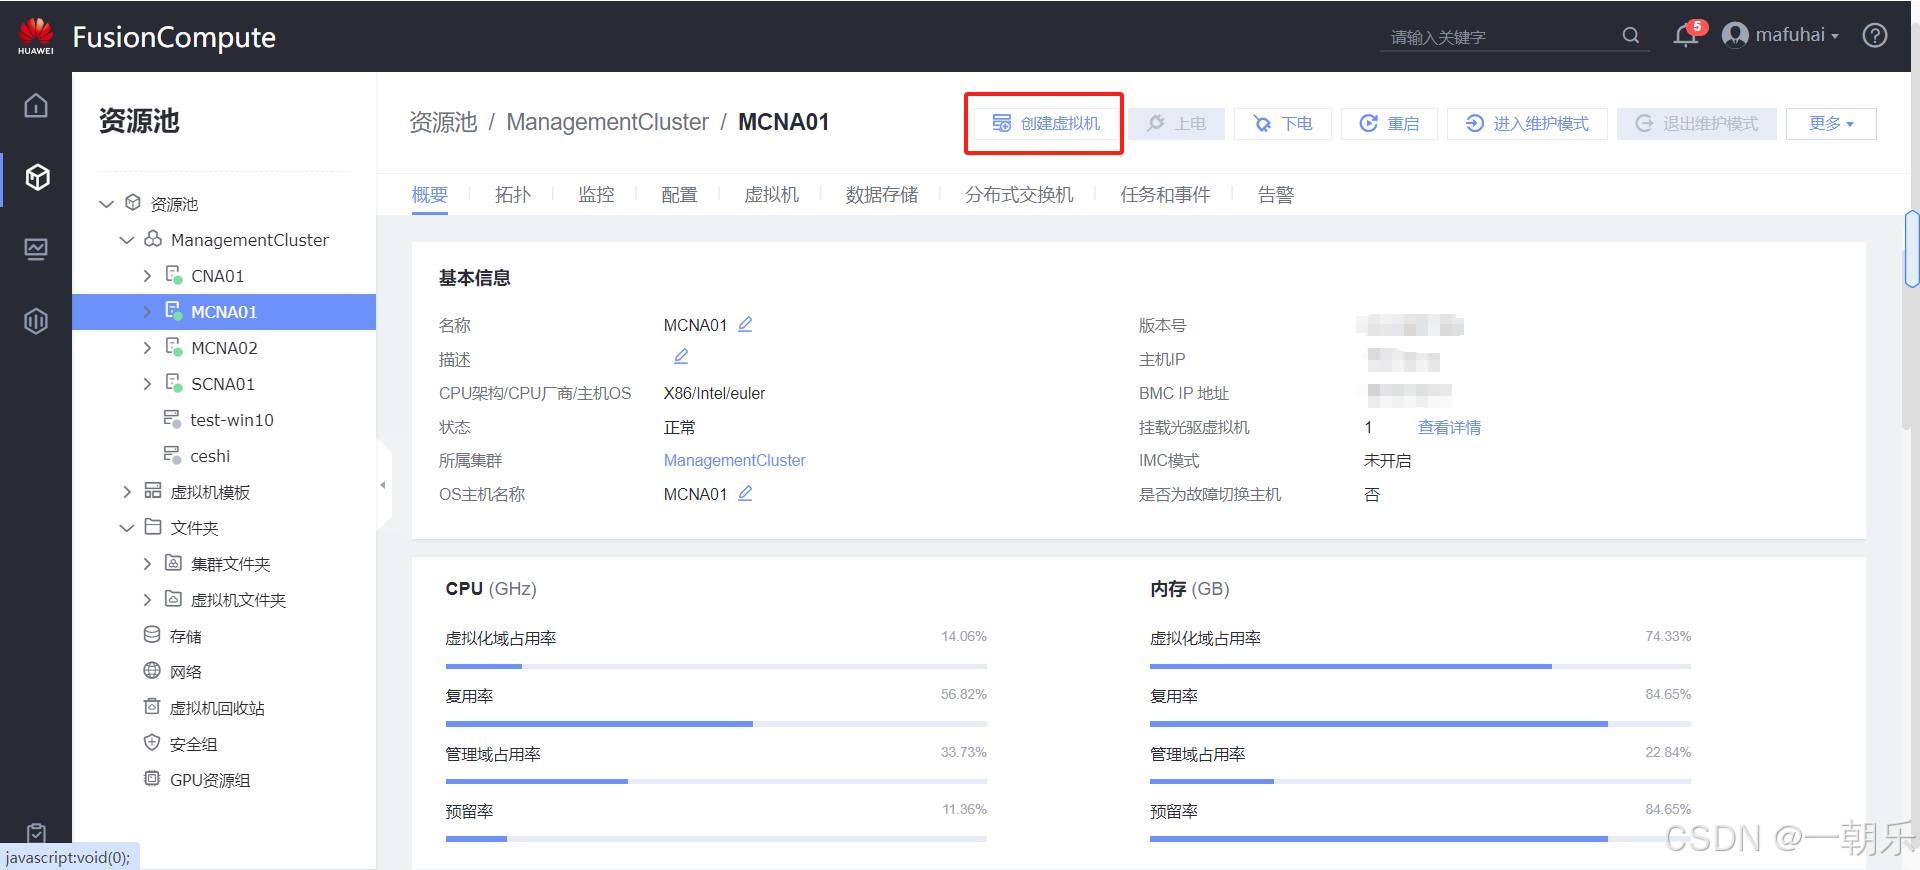Open the security shield sidebar icon
The width and height of the screenshot is (1920, 870).
click(x=36, y=321)
